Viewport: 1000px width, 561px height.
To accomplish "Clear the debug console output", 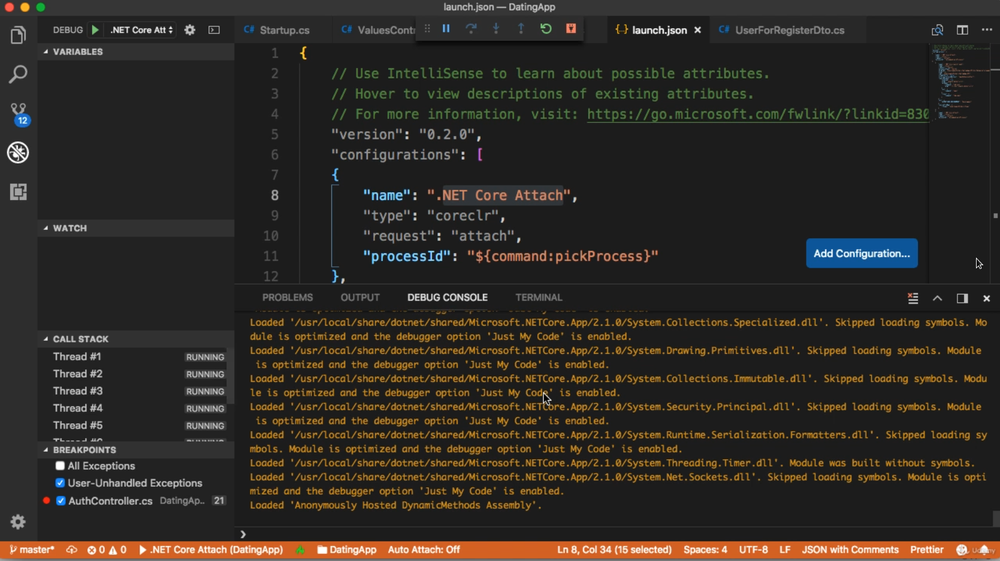I will tap(913, 298).
